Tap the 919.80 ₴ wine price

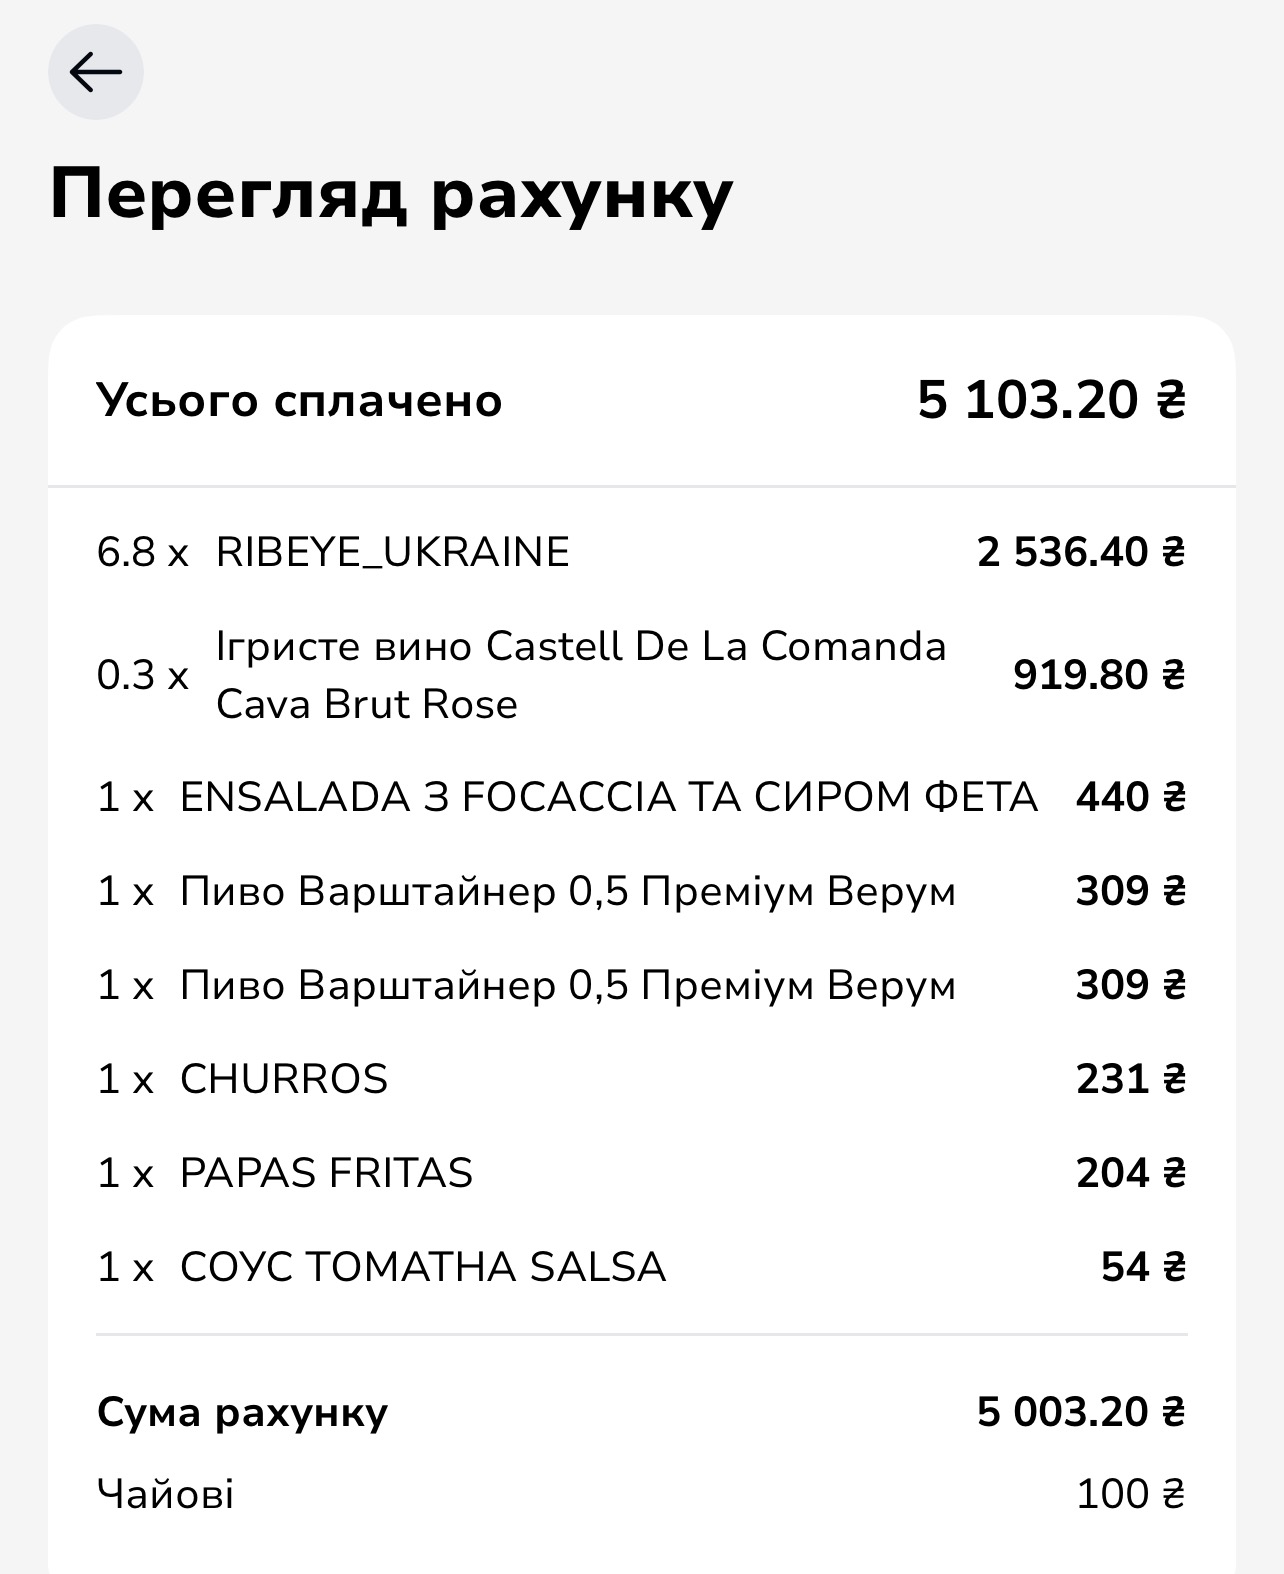[1099, 675]
